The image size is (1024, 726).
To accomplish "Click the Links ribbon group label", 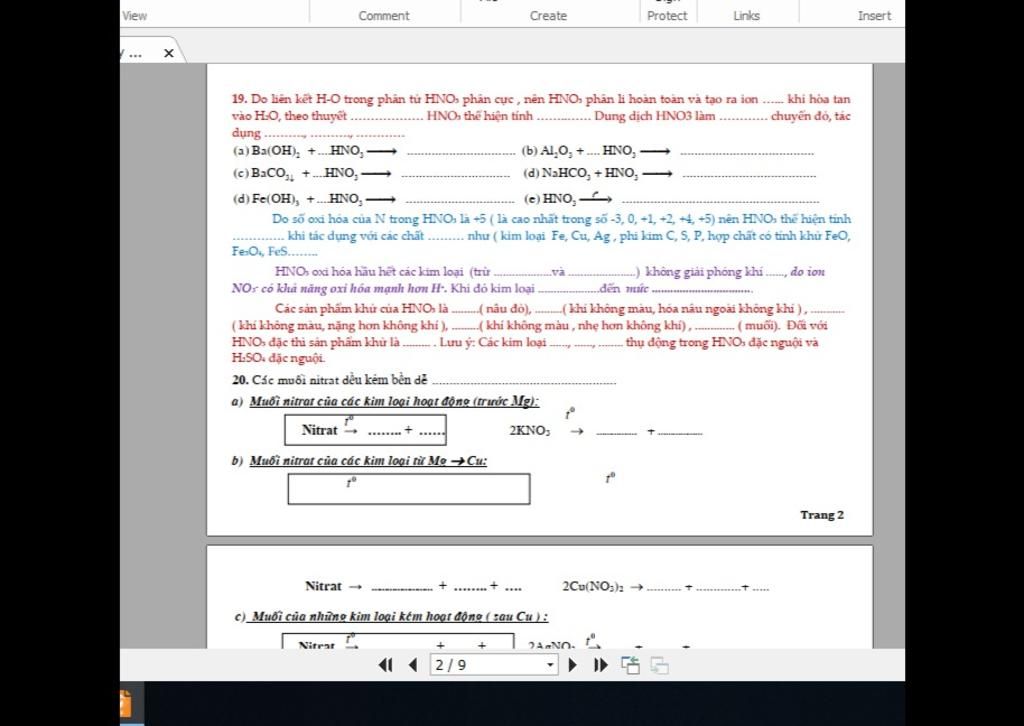I will [746, 16].
